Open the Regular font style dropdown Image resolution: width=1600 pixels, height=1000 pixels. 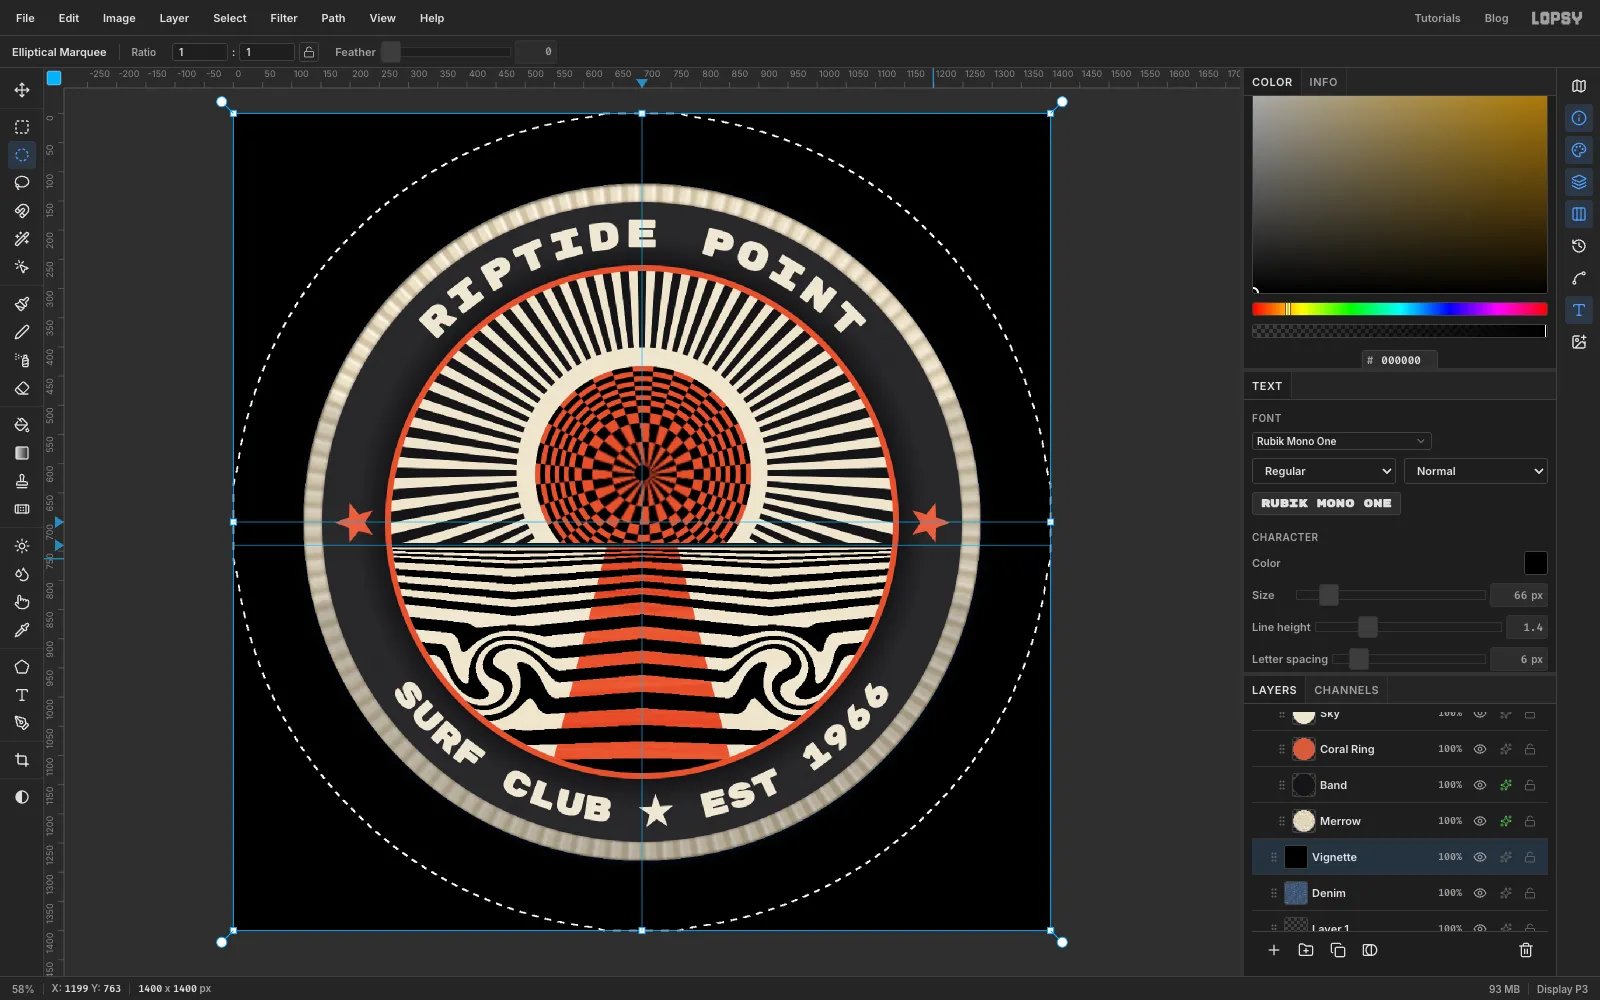[1324, 471]
